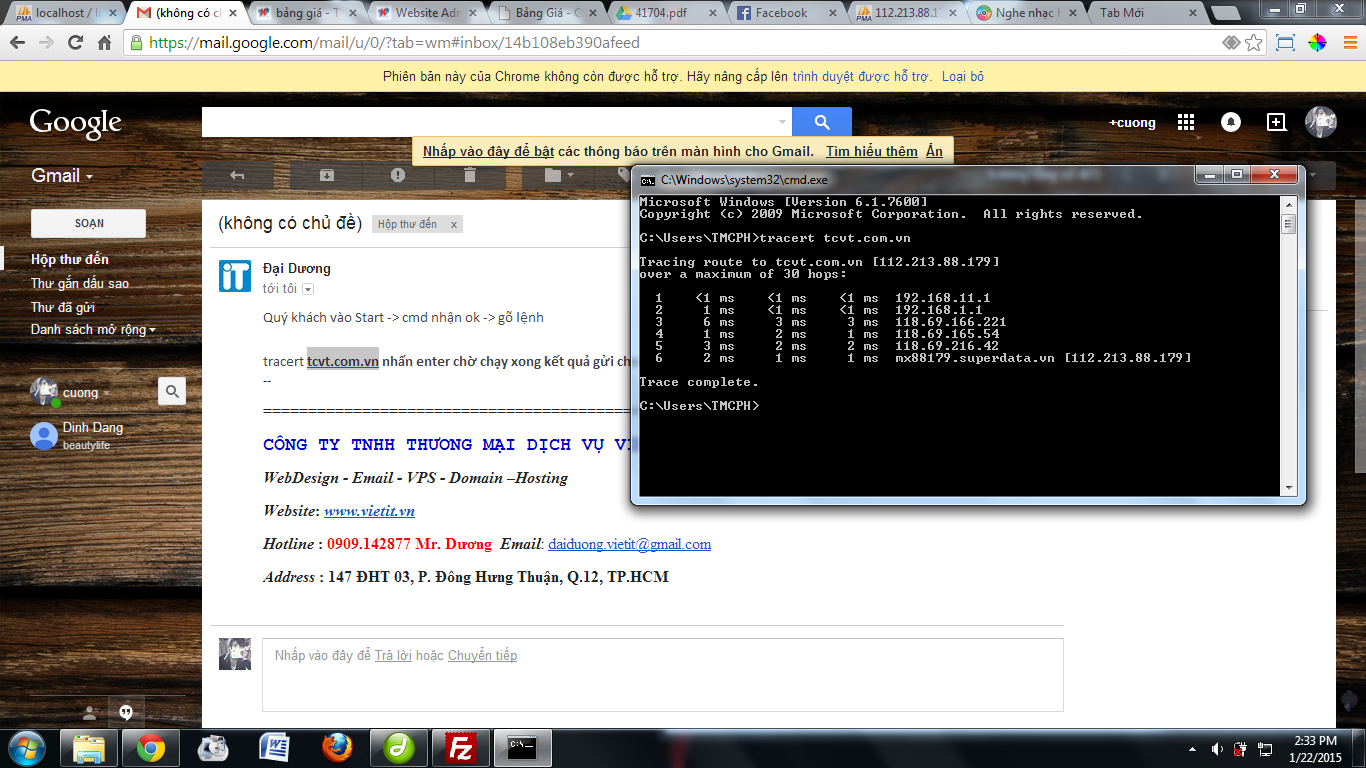Viewport: 1366px width, 768px height.
Task: Click the Trả lời reply link
Action: (393, 656)
